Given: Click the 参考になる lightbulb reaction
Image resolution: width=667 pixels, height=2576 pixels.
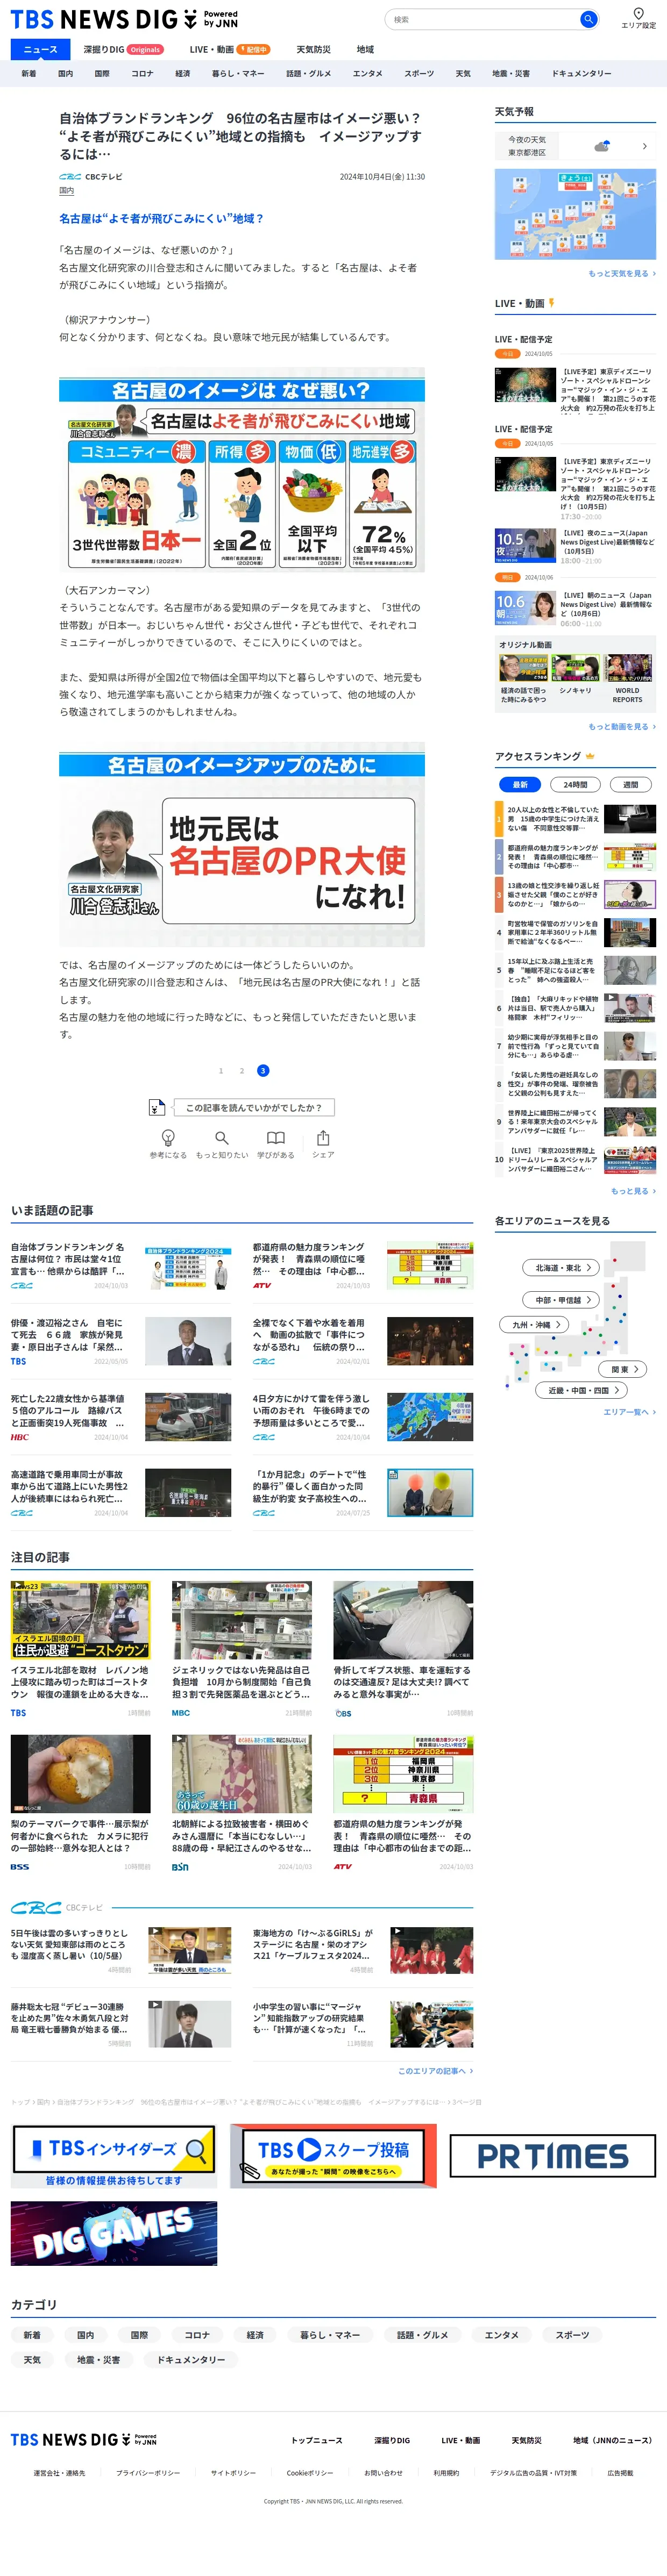Looking at the screenshot, I should [168, 1144].
